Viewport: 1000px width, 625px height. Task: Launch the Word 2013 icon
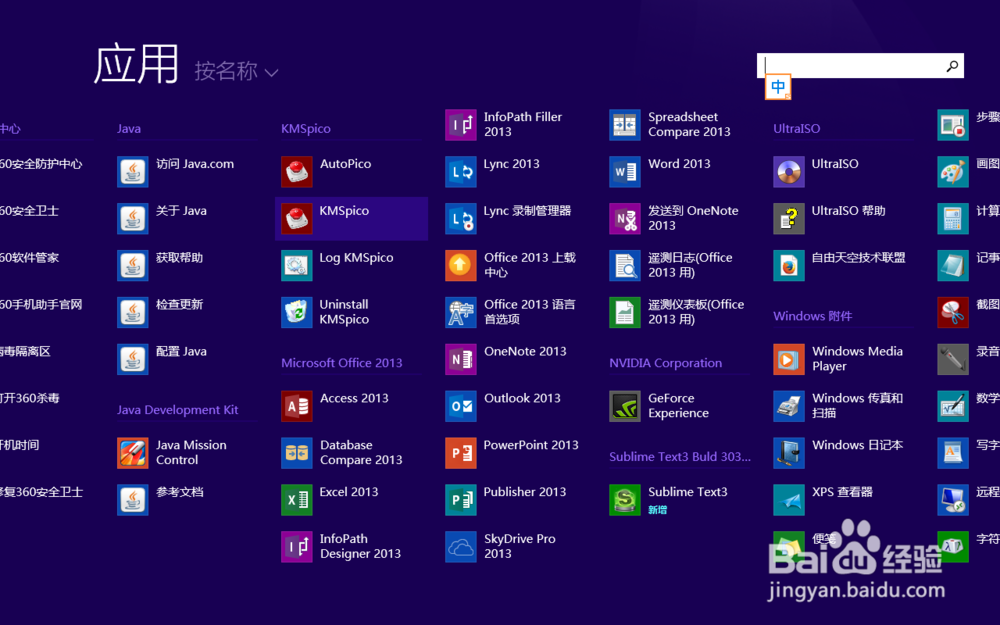pos(624,172)
